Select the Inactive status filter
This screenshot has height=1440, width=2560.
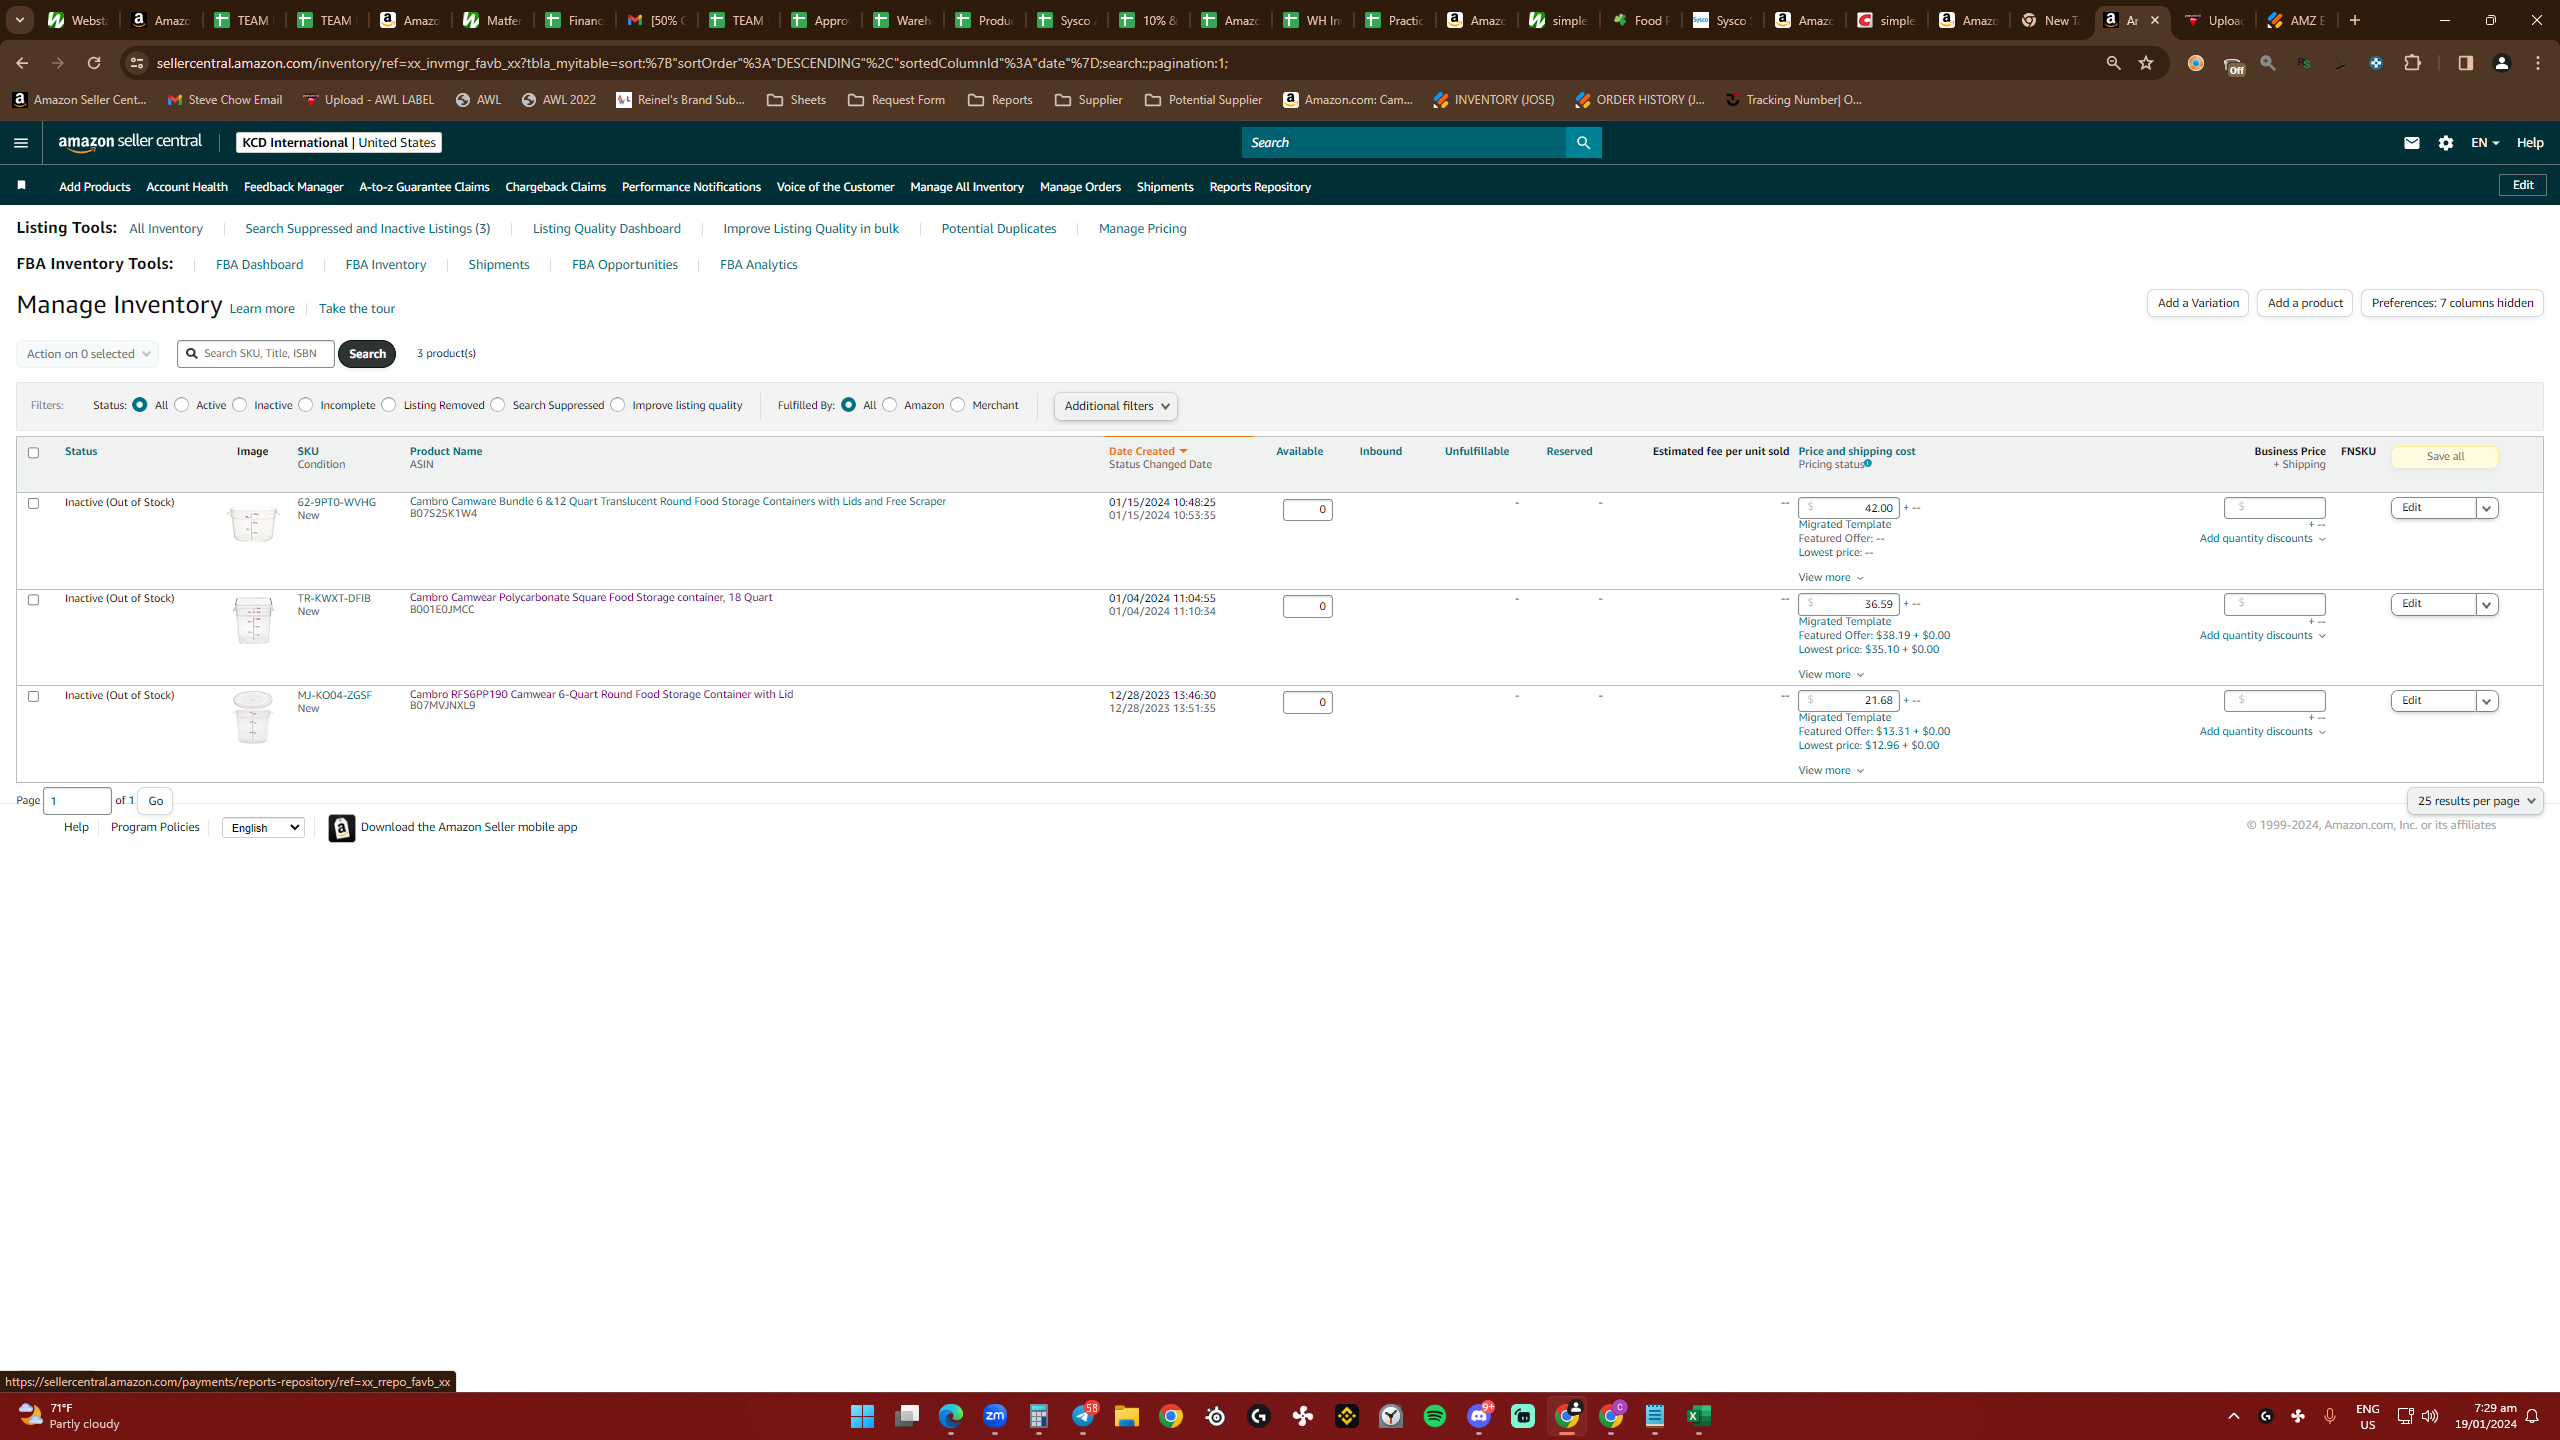point(239,405)
